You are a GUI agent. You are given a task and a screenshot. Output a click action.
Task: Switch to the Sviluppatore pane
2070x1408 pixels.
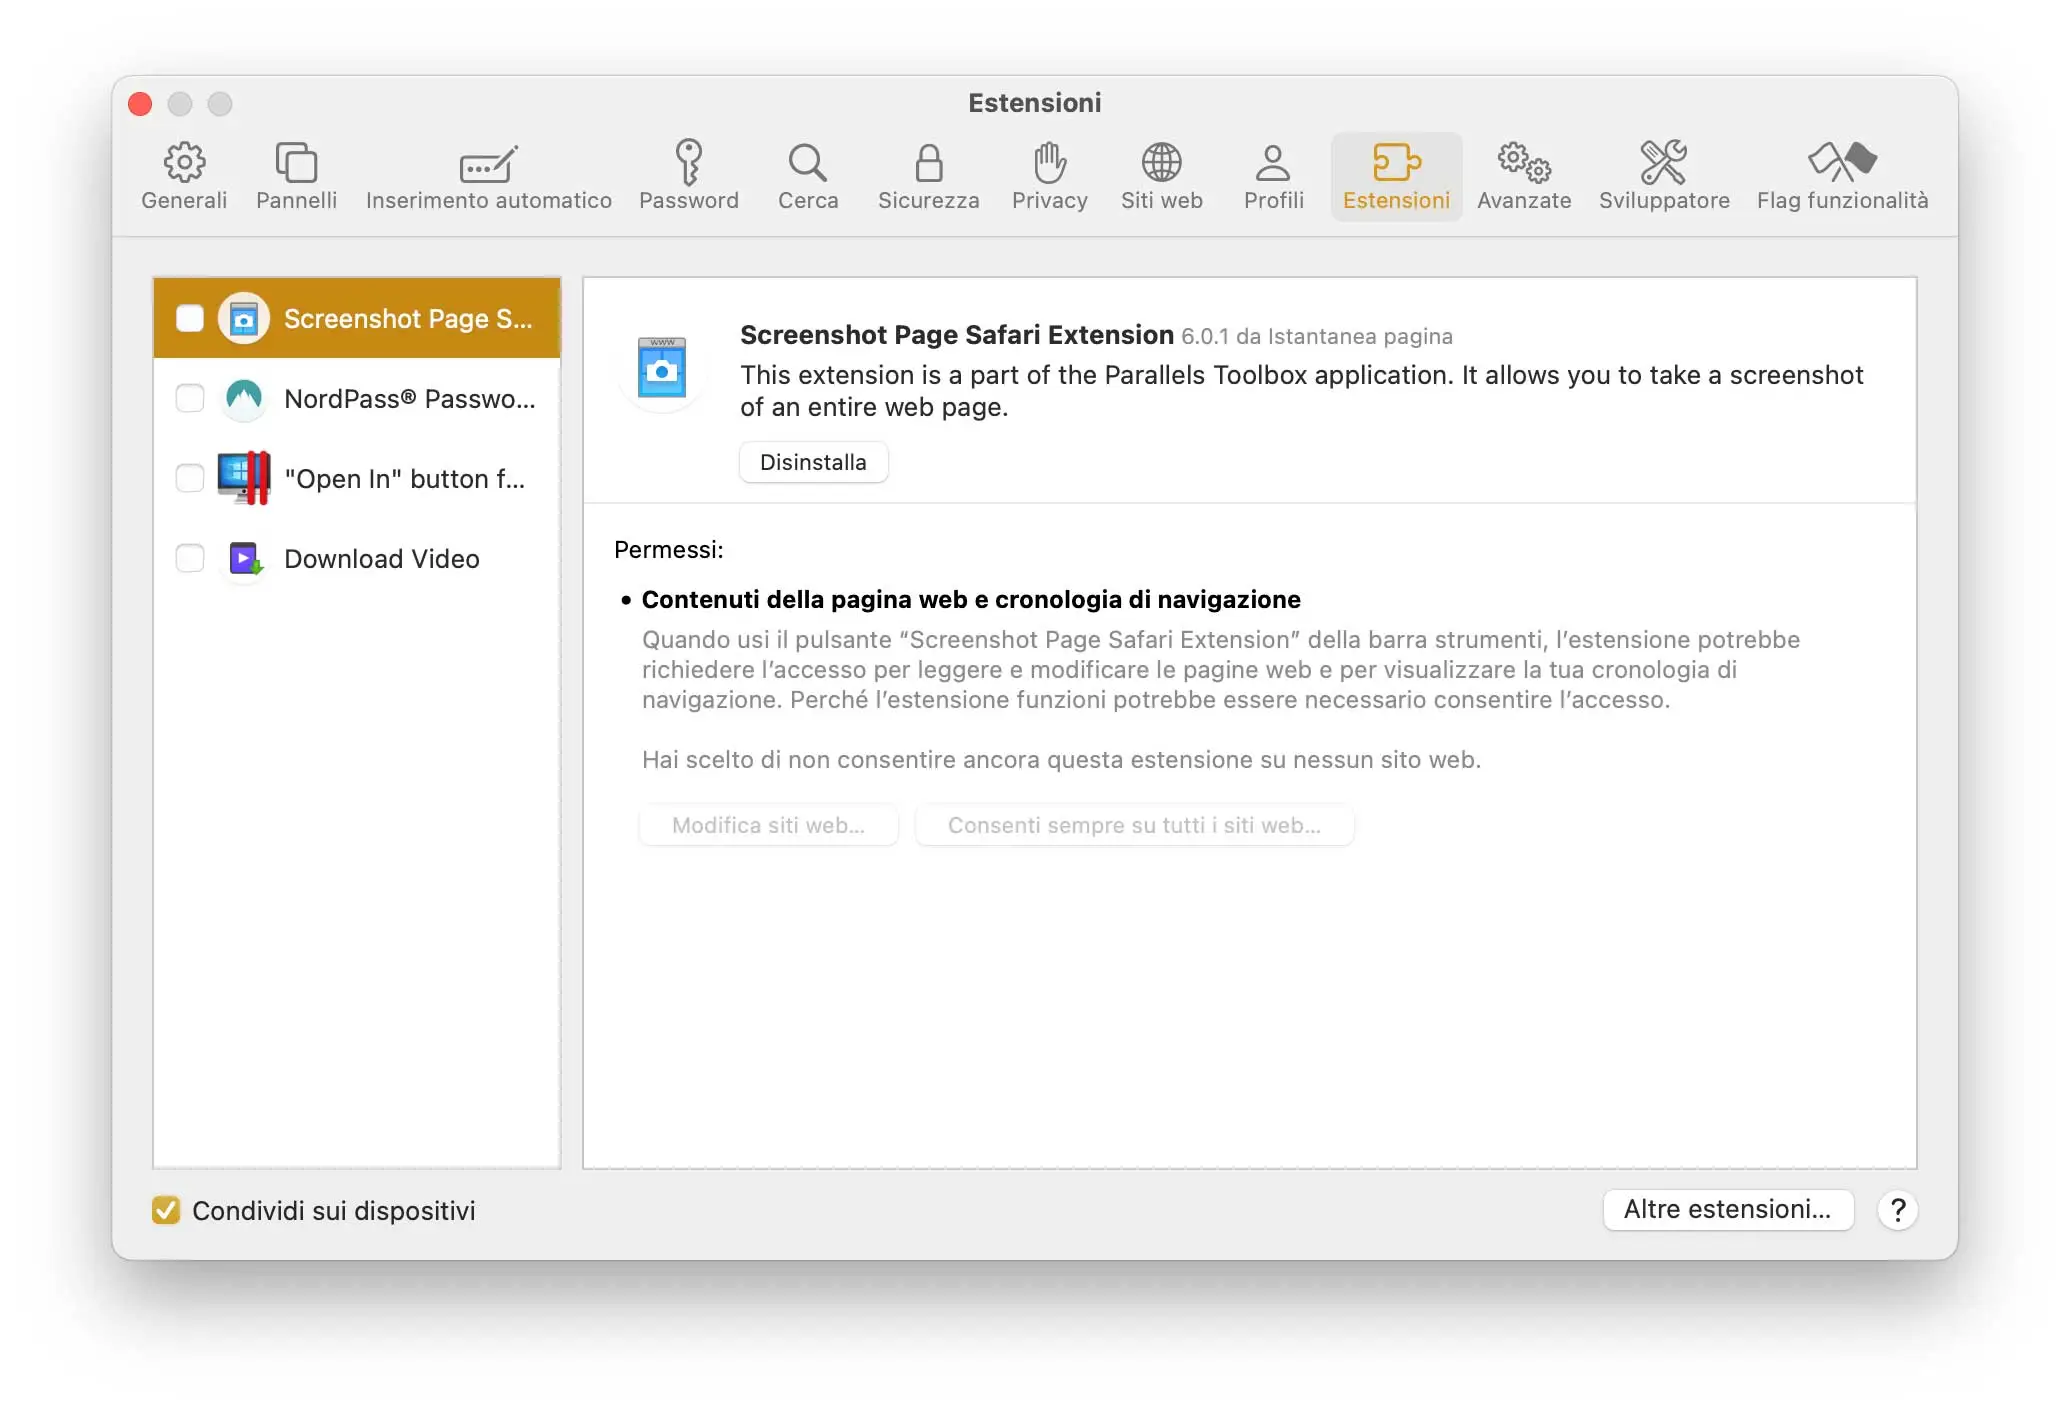1663,176
